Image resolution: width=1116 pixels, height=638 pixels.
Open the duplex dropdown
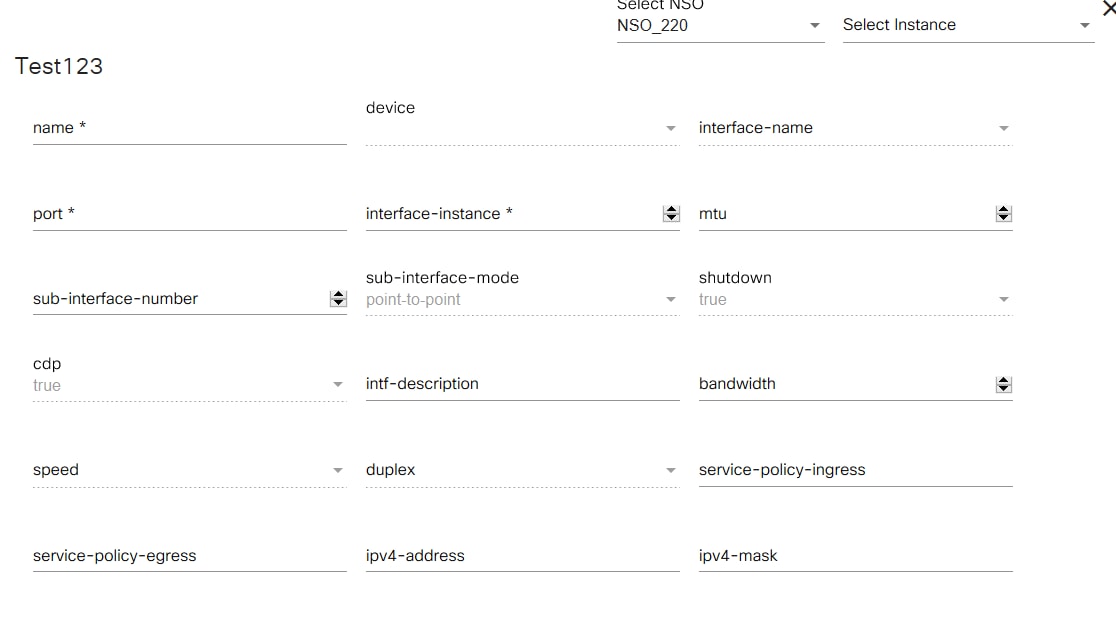521,470
